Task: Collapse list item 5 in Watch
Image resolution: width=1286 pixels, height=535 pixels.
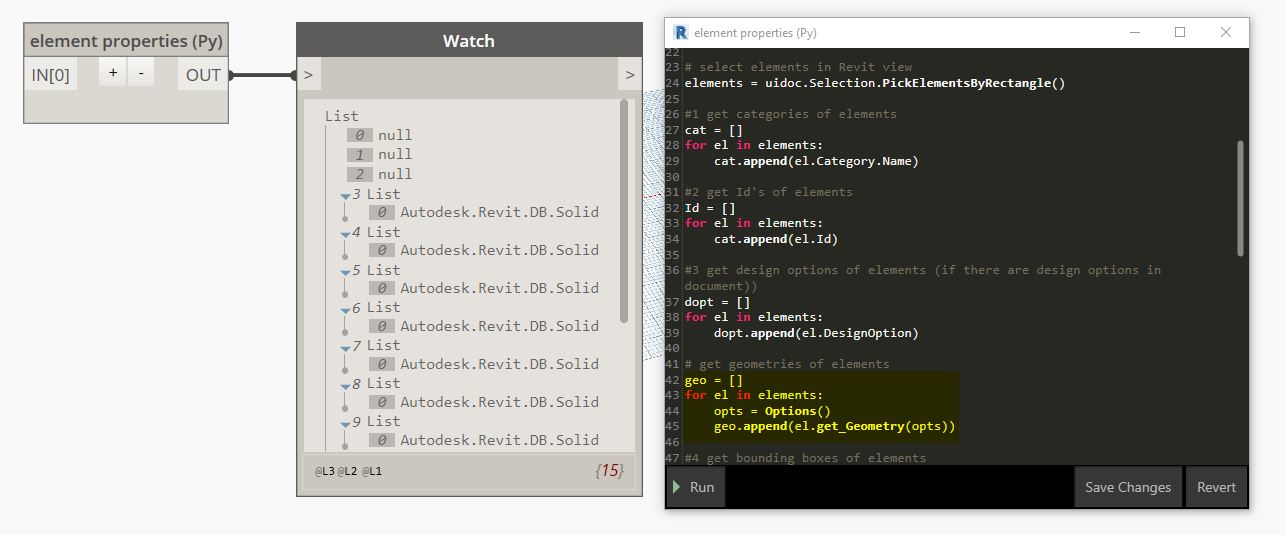Action: 345,271
